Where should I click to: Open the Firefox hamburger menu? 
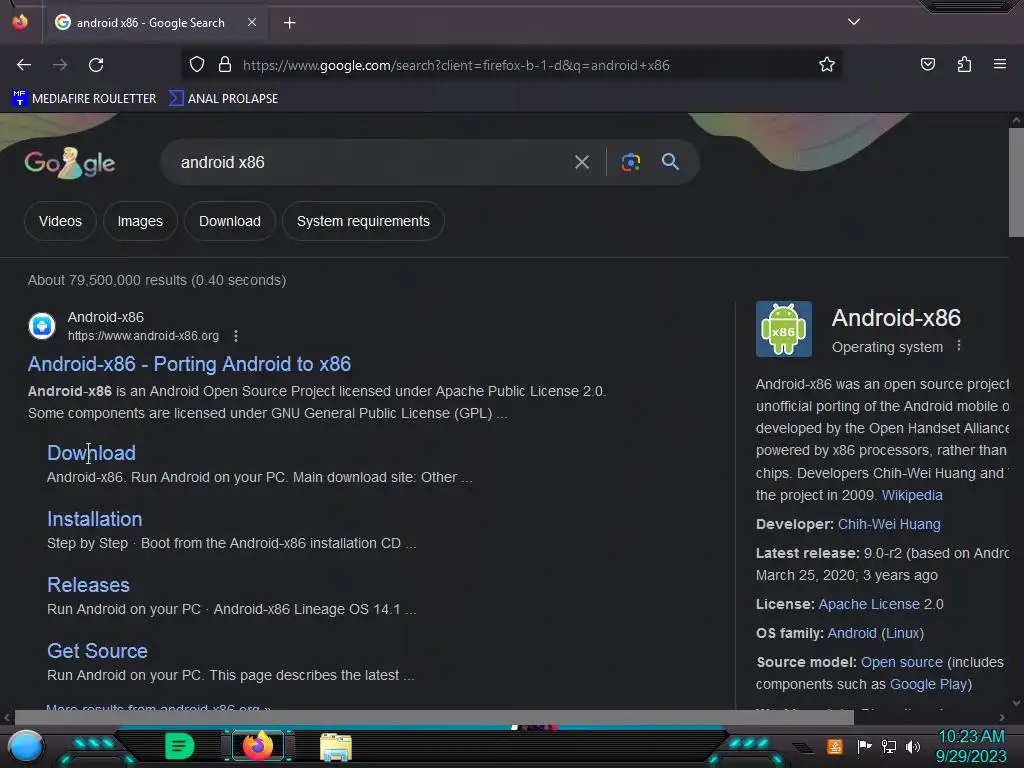(1000, 64)
